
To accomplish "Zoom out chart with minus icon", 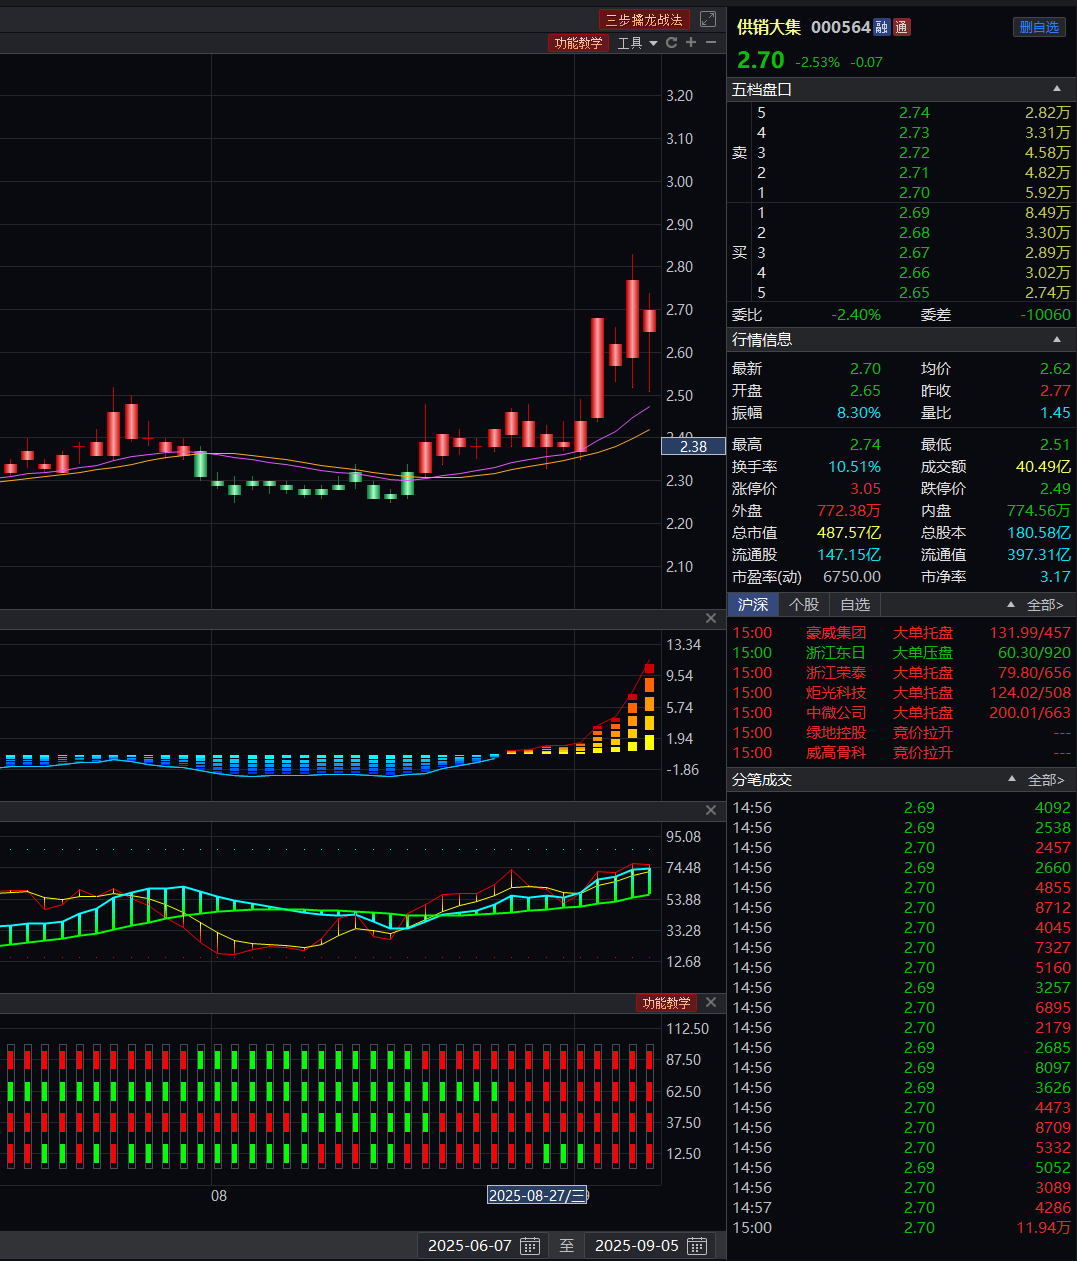I will pos(711,43).
